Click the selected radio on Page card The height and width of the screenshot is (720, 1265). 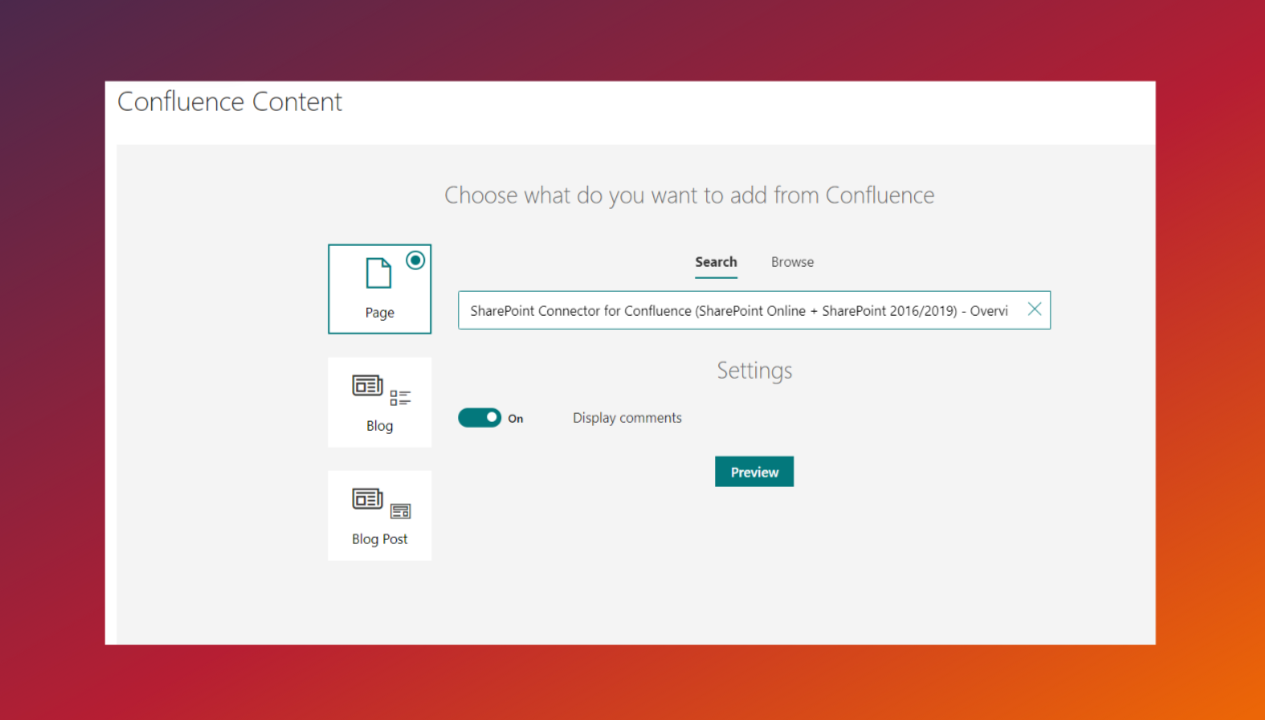tap(416, 260)
